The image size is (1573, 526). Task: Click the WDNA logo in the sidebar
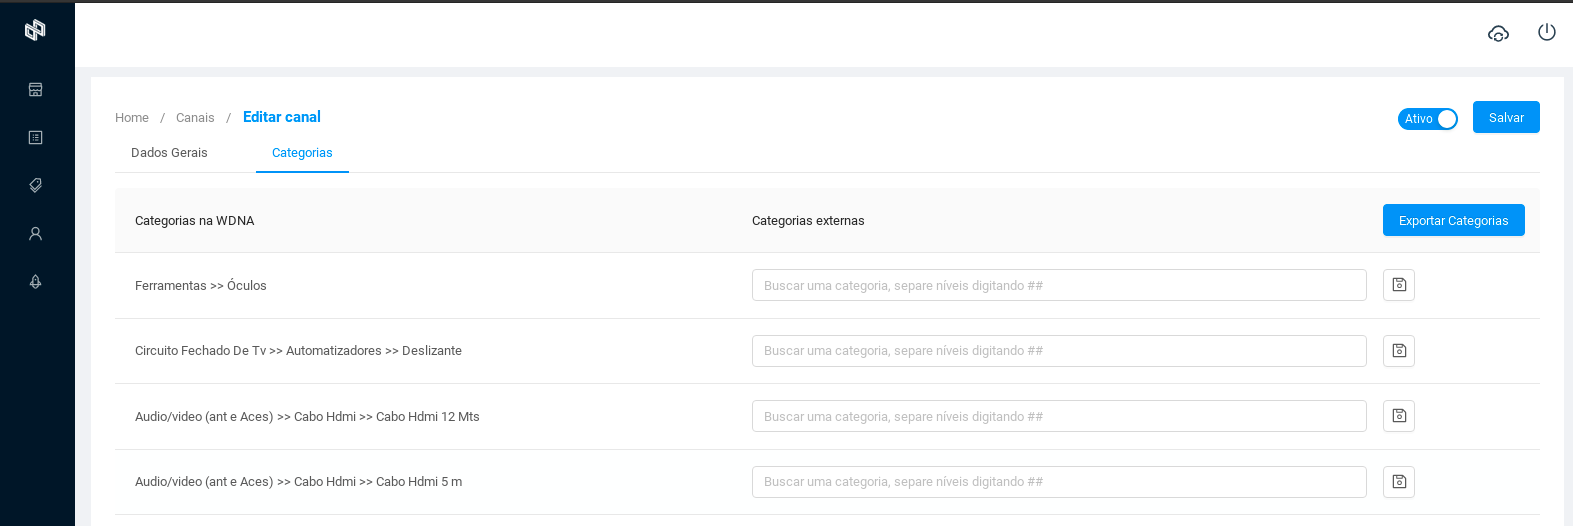(x=35, y=30)
